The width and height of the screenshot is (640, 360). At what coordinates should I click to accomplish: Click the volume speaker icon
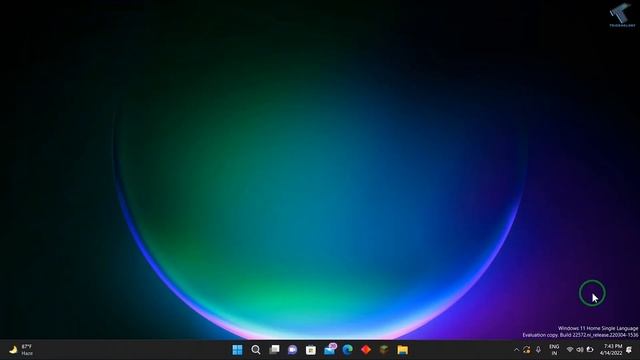coord(580,350)
